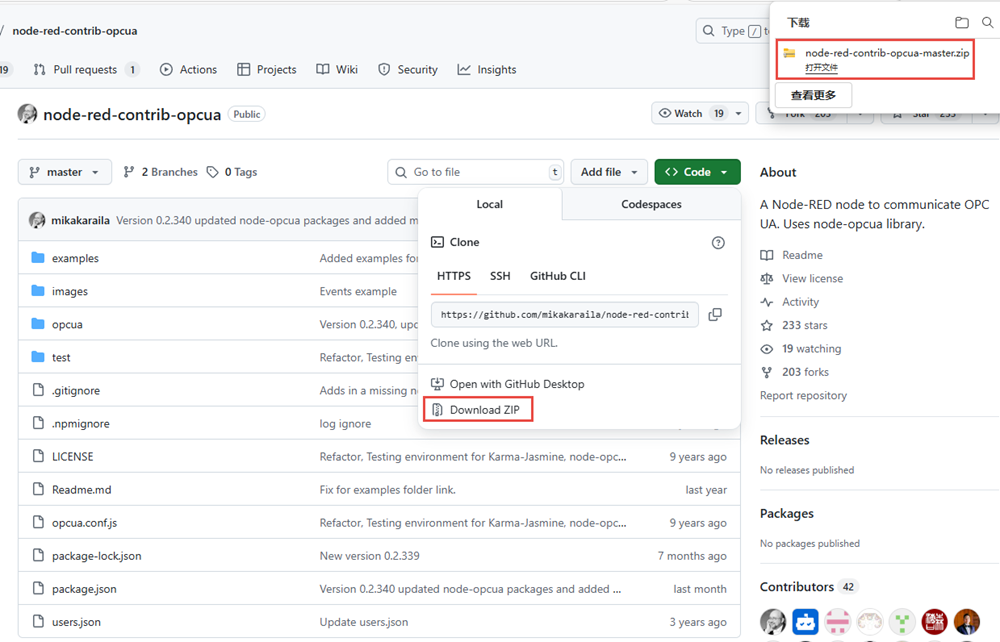
Task: Click the Report repository link
Action: click(804, 396)
